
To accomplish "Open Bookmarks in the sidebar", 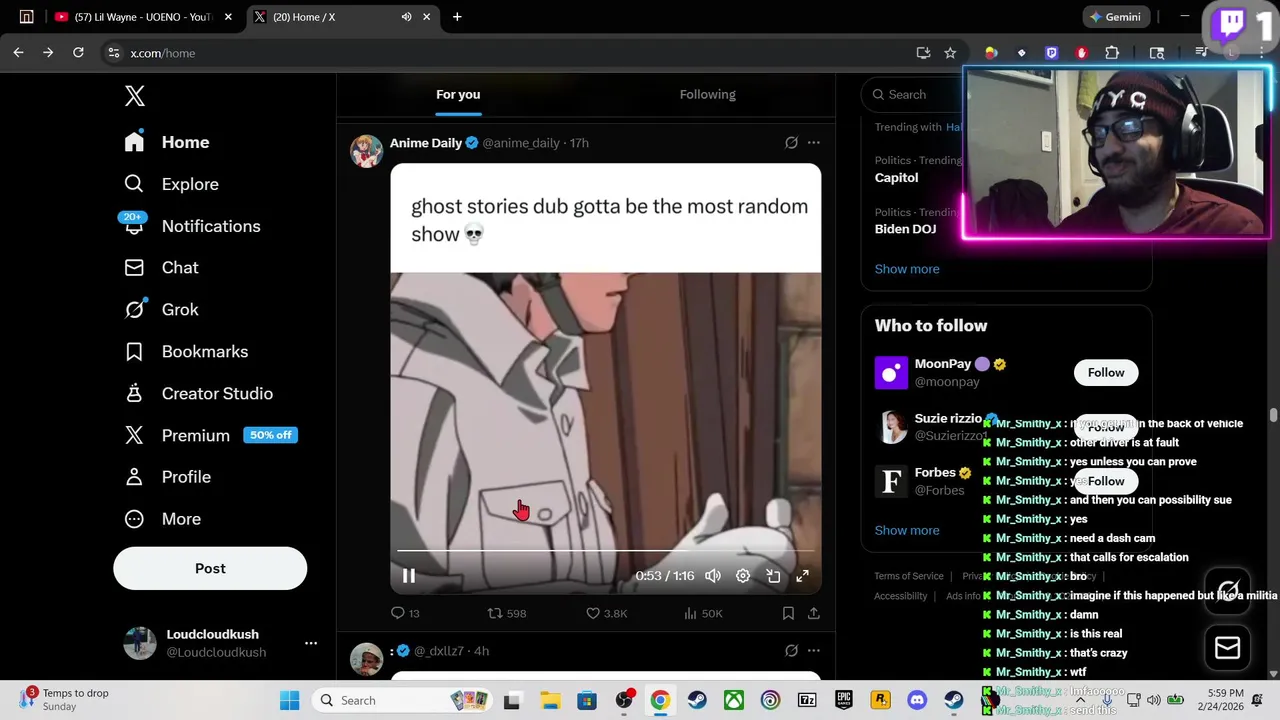I will tap(186, 352).
